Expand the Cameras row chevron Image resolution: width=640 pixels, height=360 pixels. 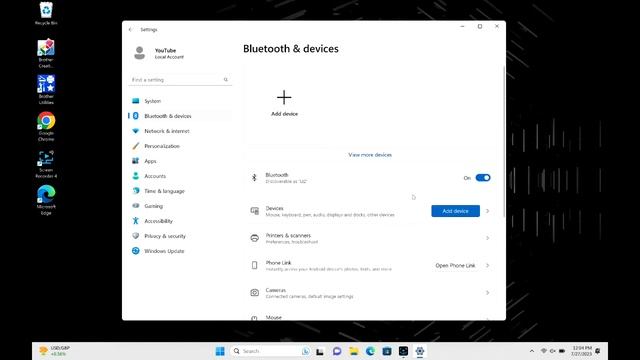pos(488,293)
